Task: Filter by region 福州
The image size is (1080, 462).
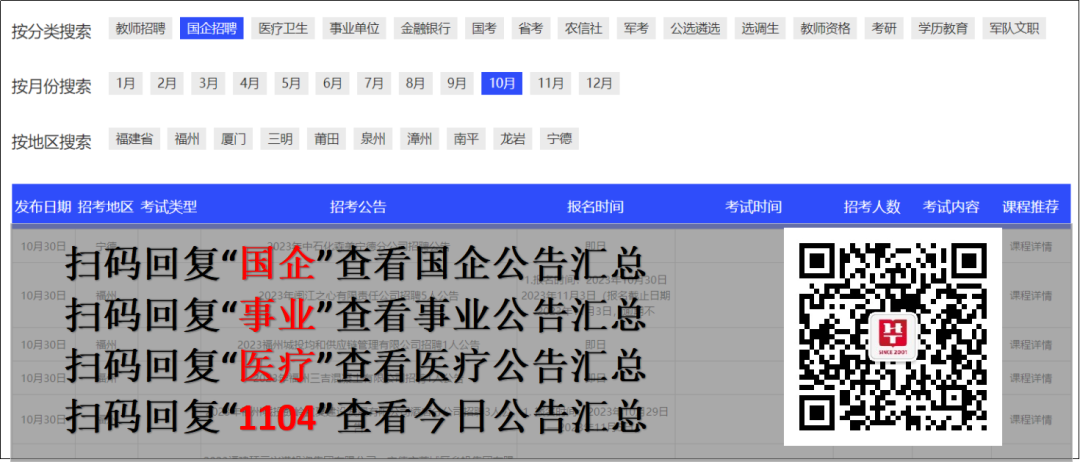Action: [x=187, y=138]
